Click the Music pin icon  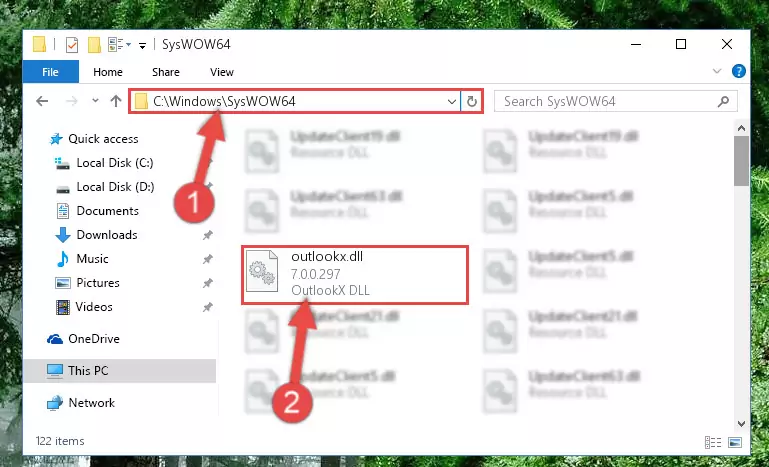pos(208,259)
